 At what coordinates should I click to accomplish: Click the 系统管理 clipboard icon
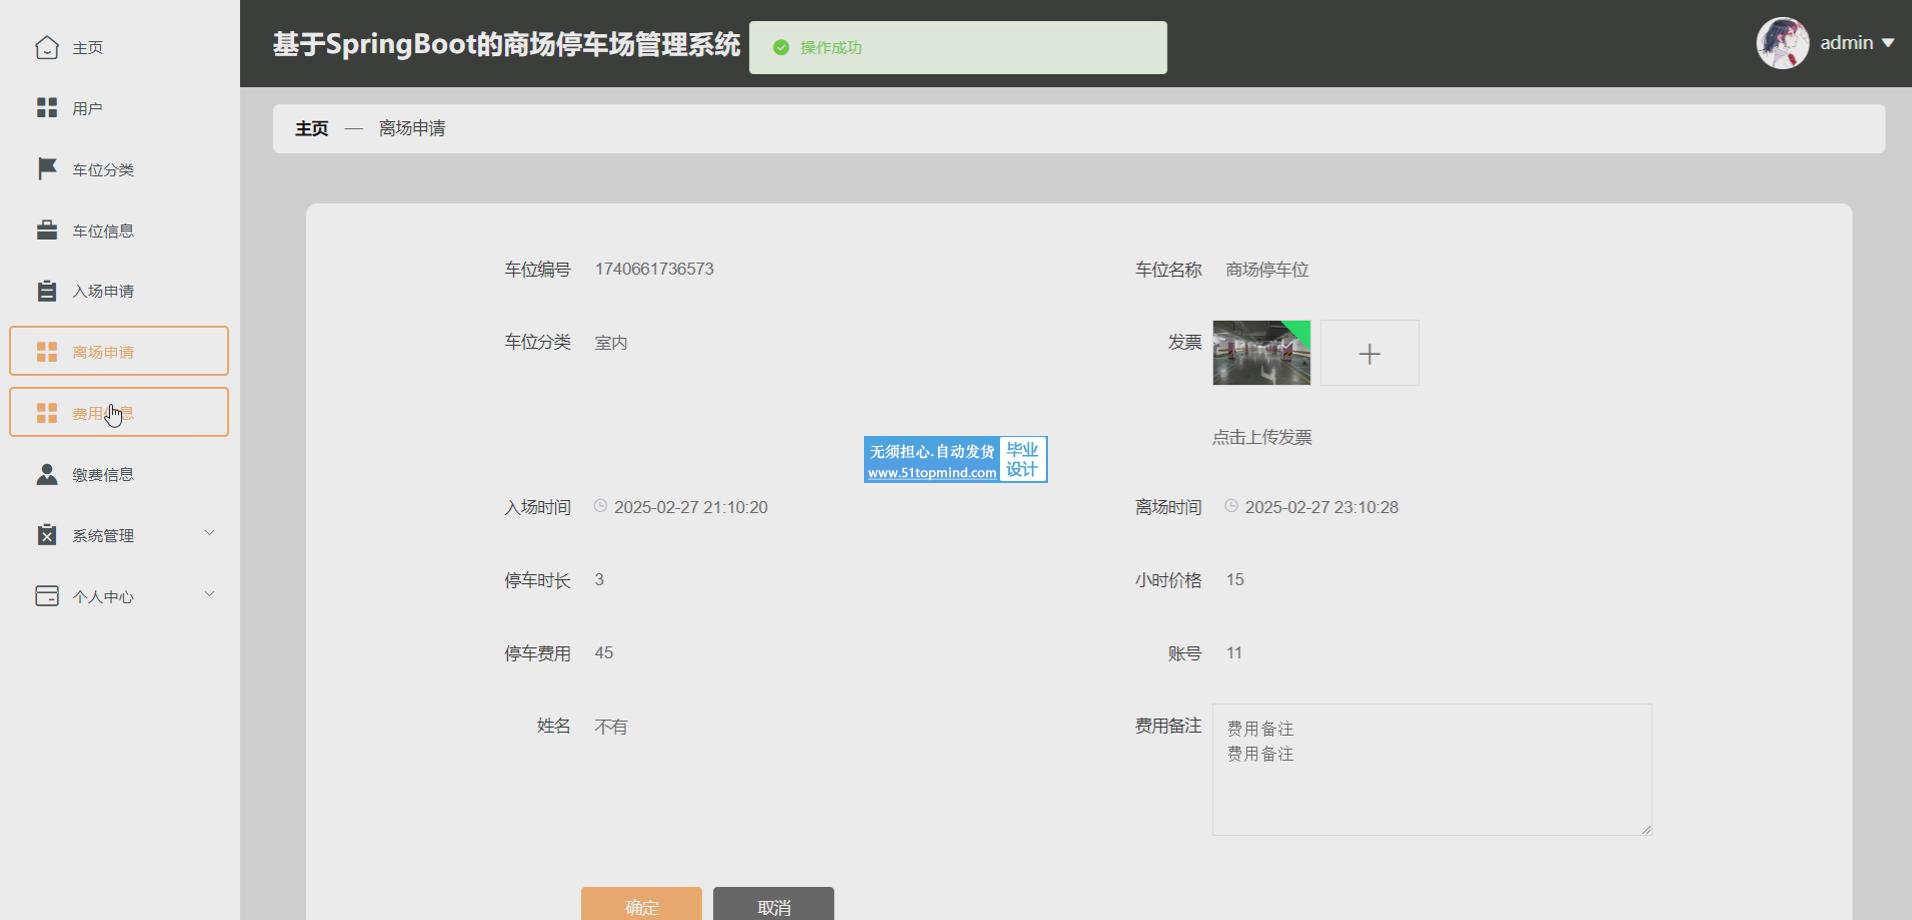47,535
